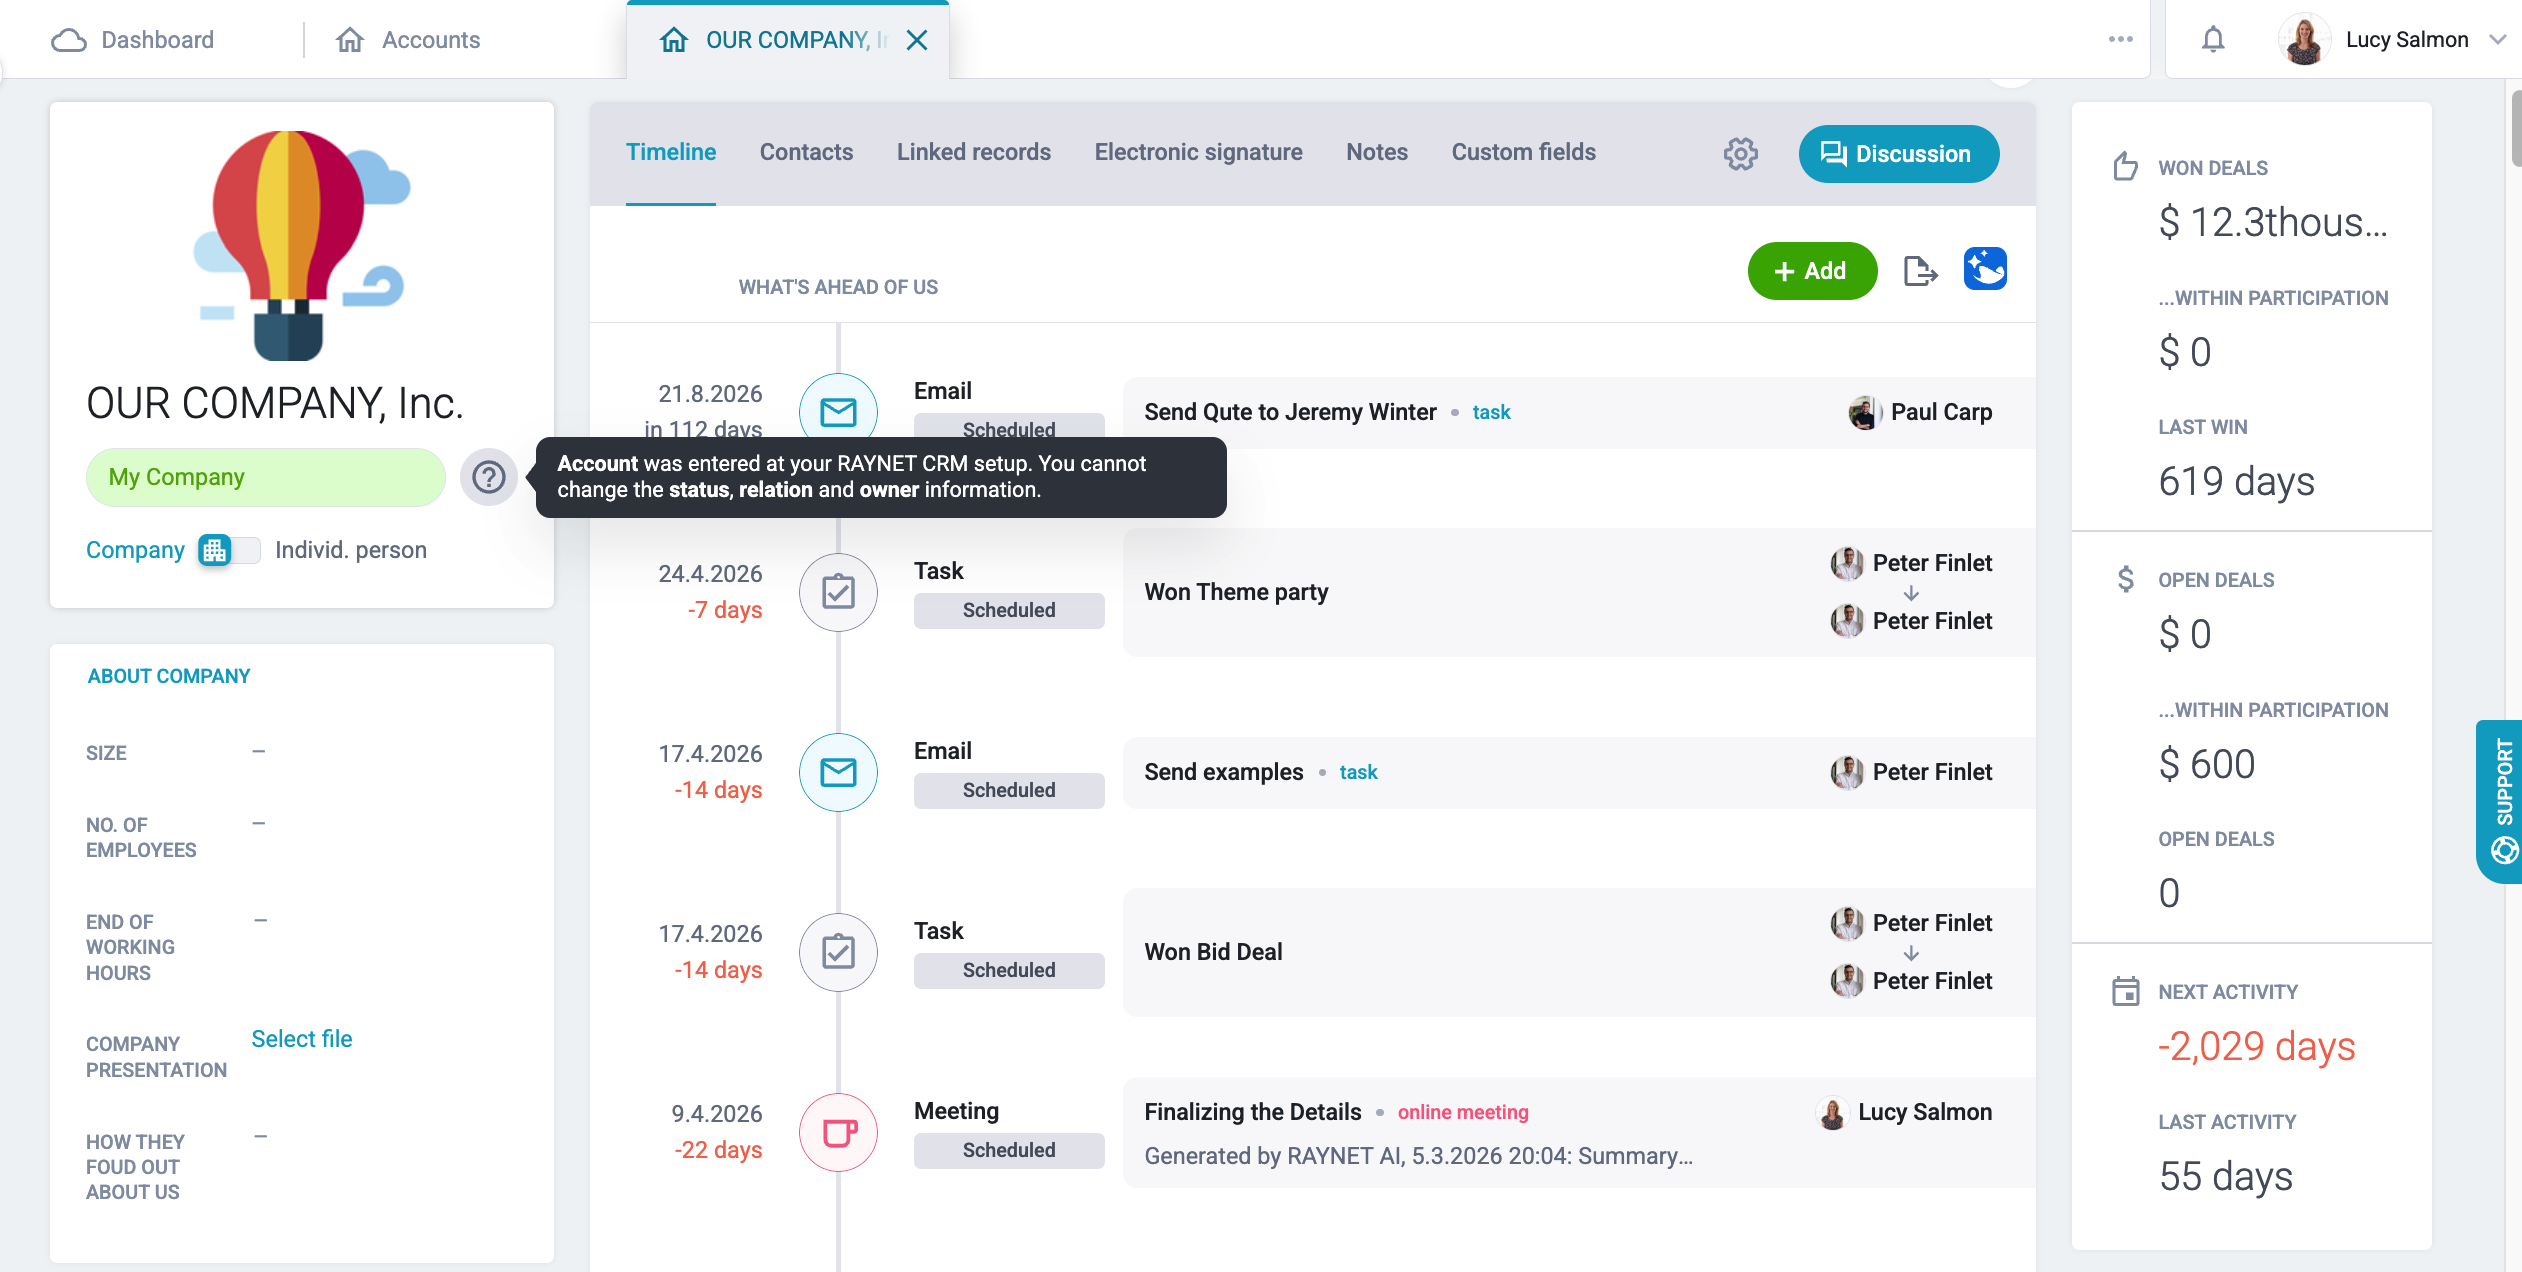The image size is (2522, 1272).
Task: Click the email icon for Send examples
Action: coord(838,772)
